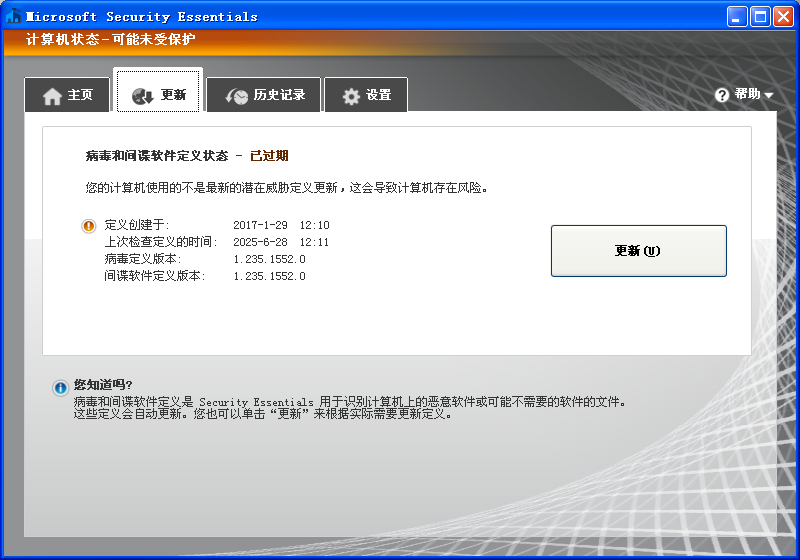This screenshot has height=560, width=800.
Task: Click the blue info icon near 您知道吗
Action: click(60, 388)
